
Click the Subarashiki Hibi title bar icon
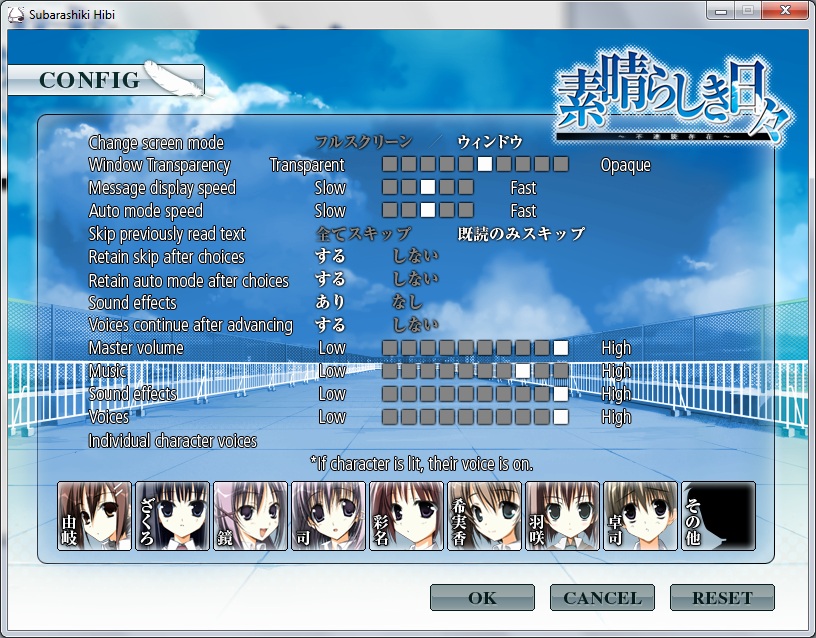pyautogui.click(x=16, y=14)
